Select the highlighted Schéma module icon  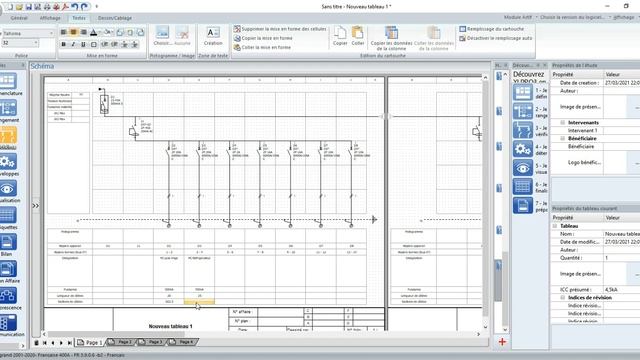[x=8, y=135]
